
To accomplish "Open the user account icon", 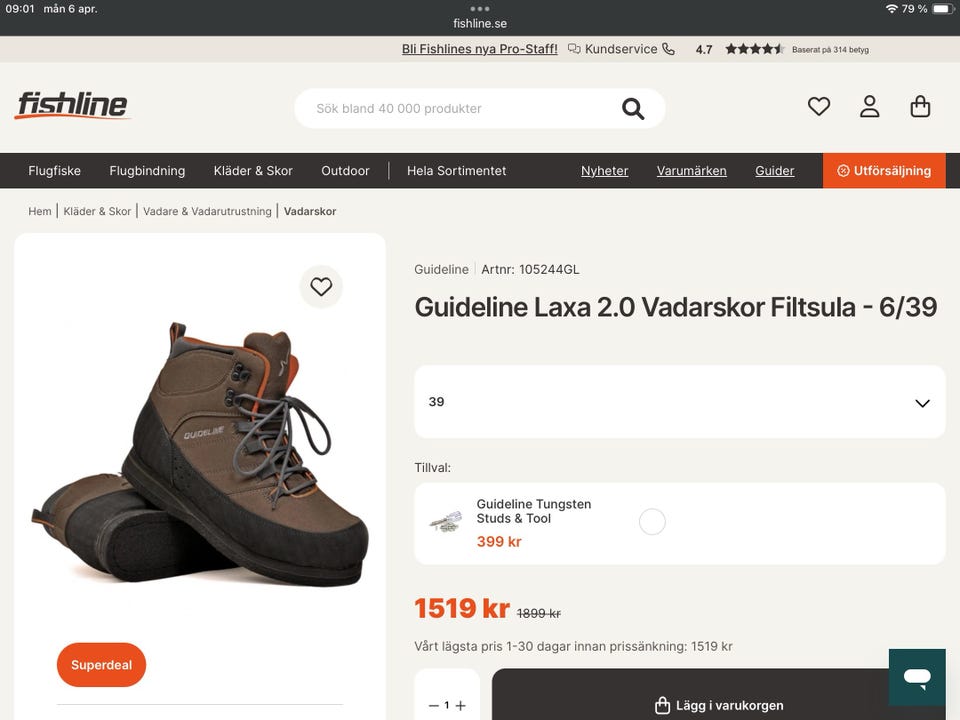I will [x=870, y=106].
